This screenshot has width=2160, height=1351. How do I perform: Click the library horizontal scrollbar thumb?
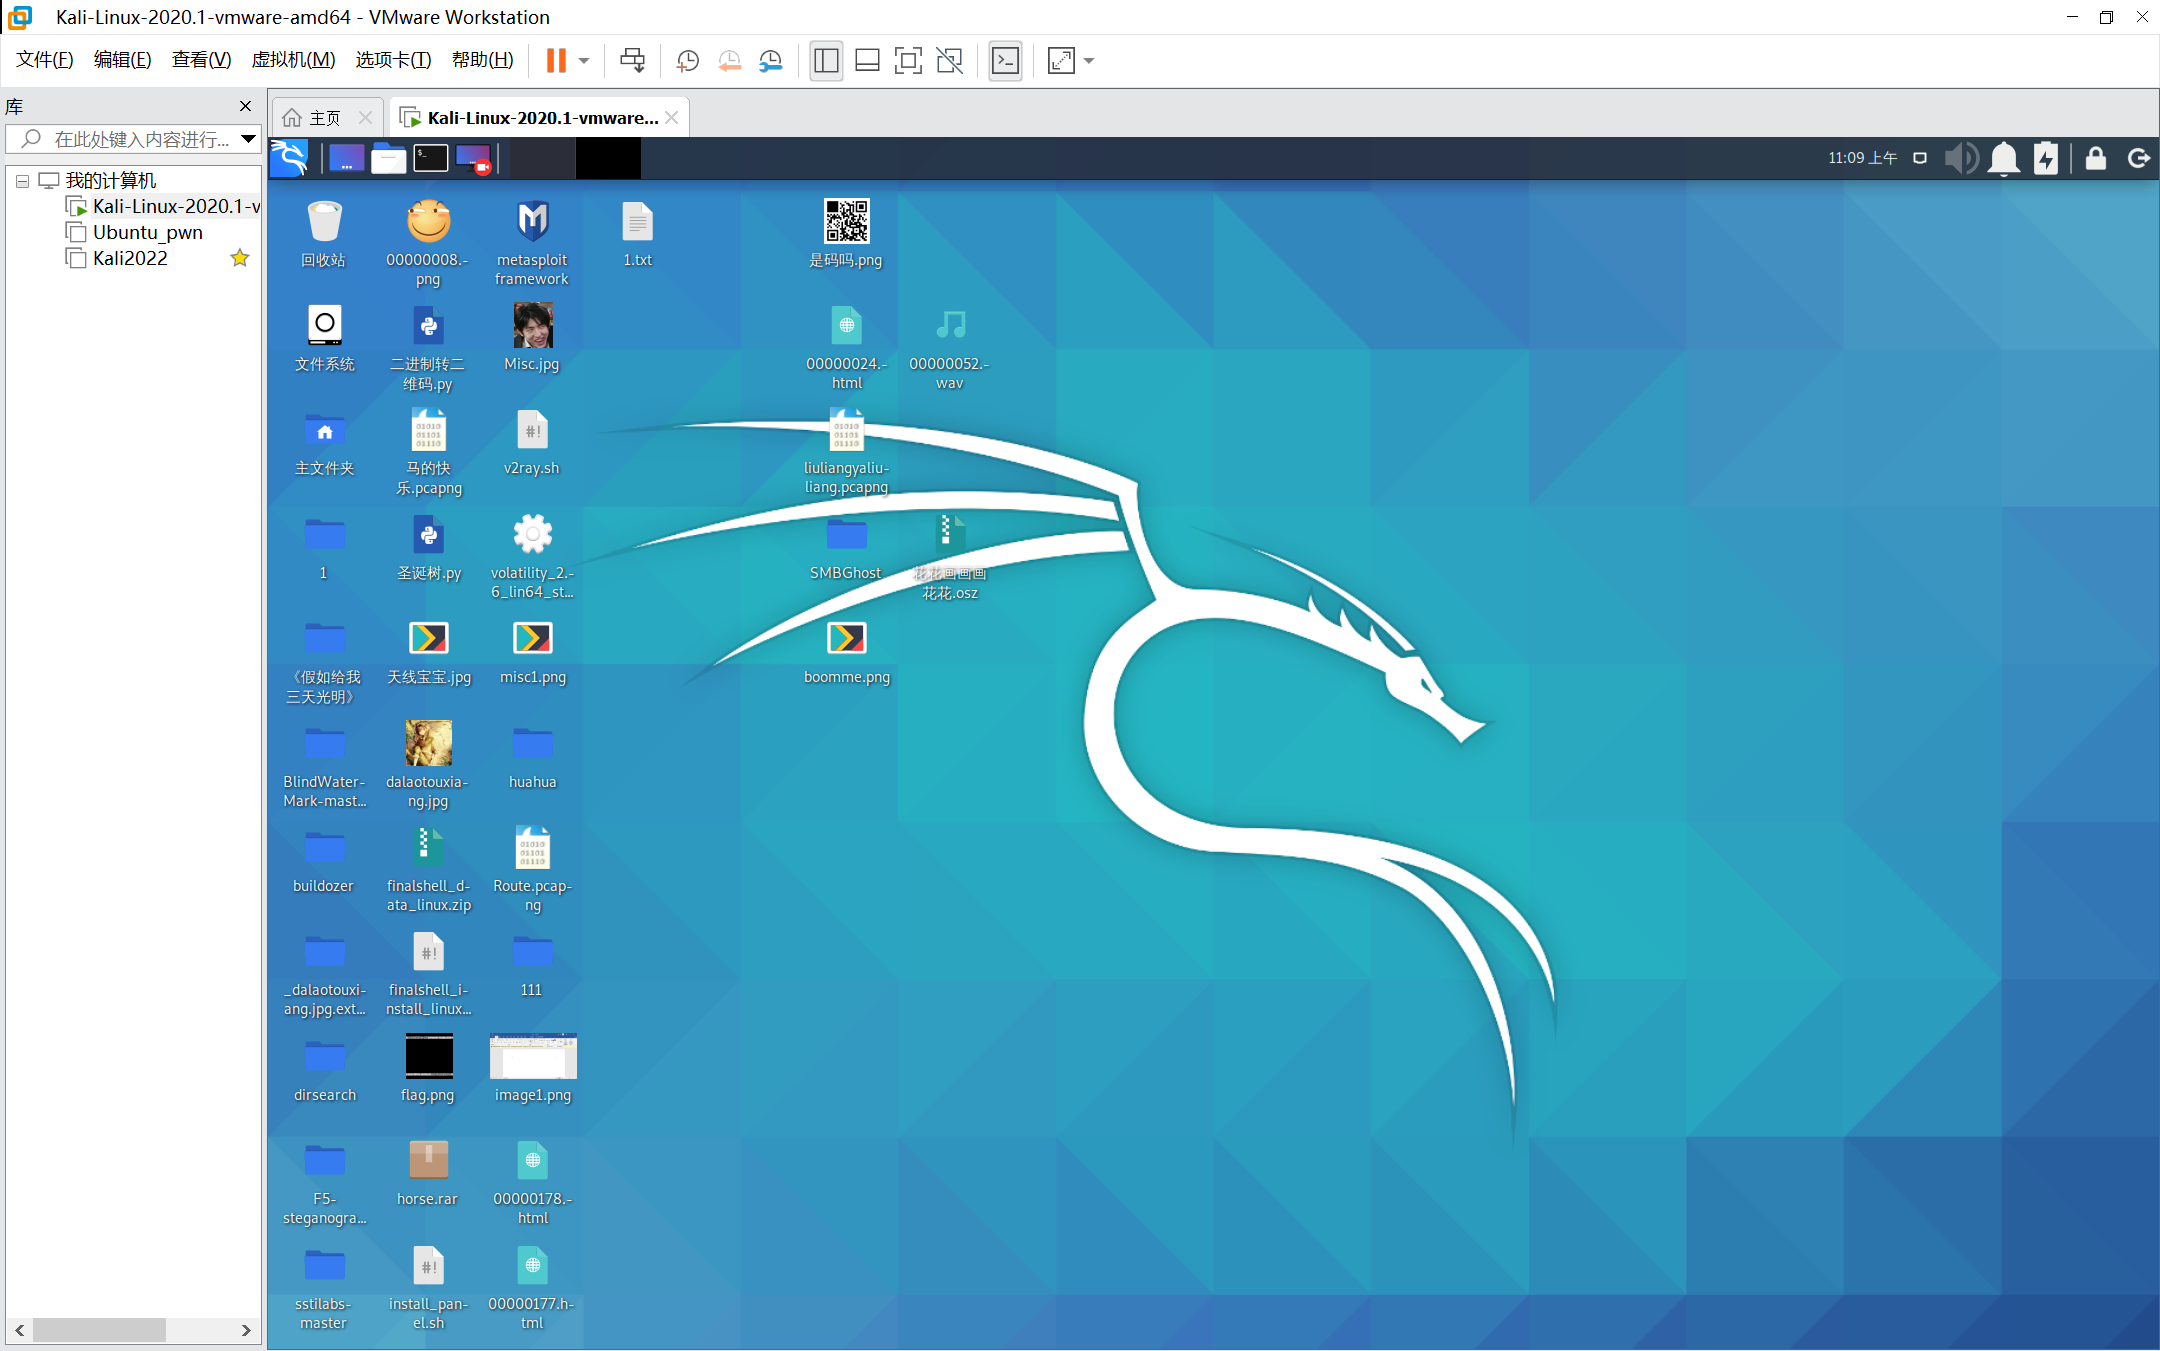point(99,1330)
